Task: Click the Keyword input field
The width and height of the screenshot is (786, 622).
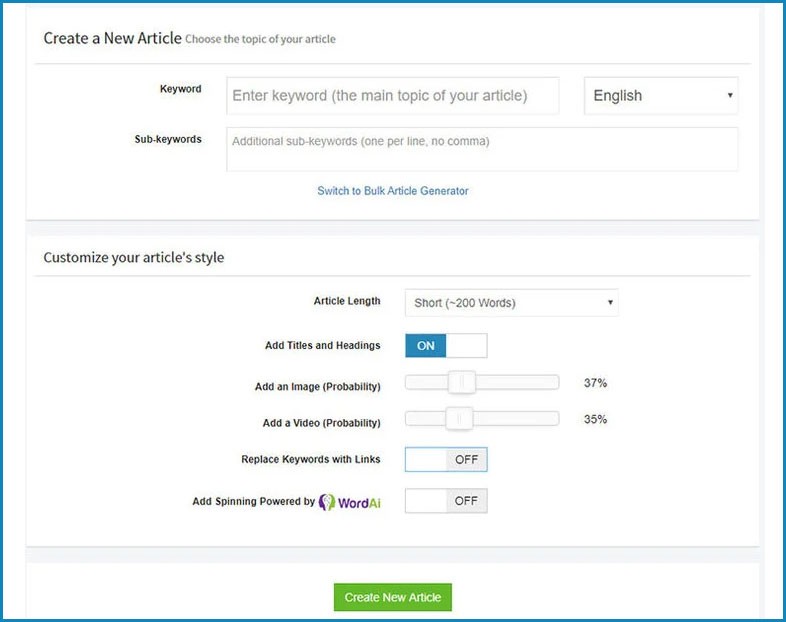Action: pos(392,96)
